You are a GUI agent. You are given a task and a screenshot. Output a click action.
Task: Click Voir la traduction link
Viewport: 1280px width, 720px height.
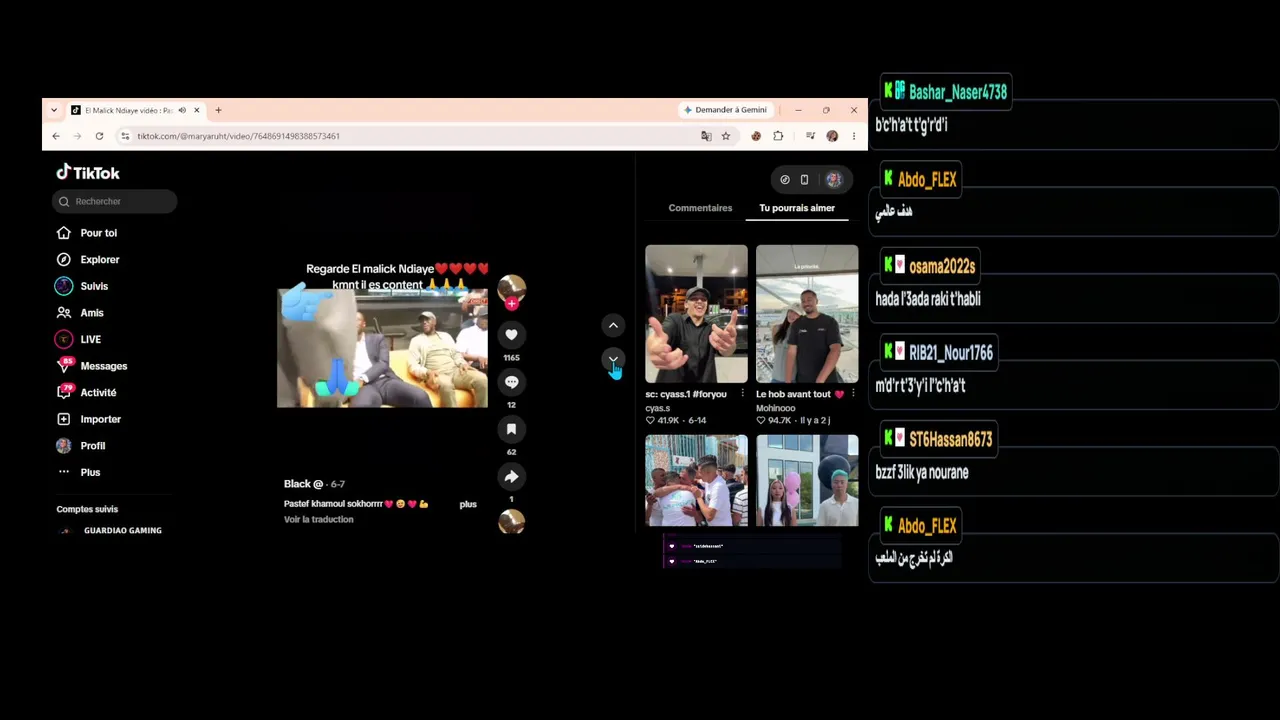[x=319, y=520]
